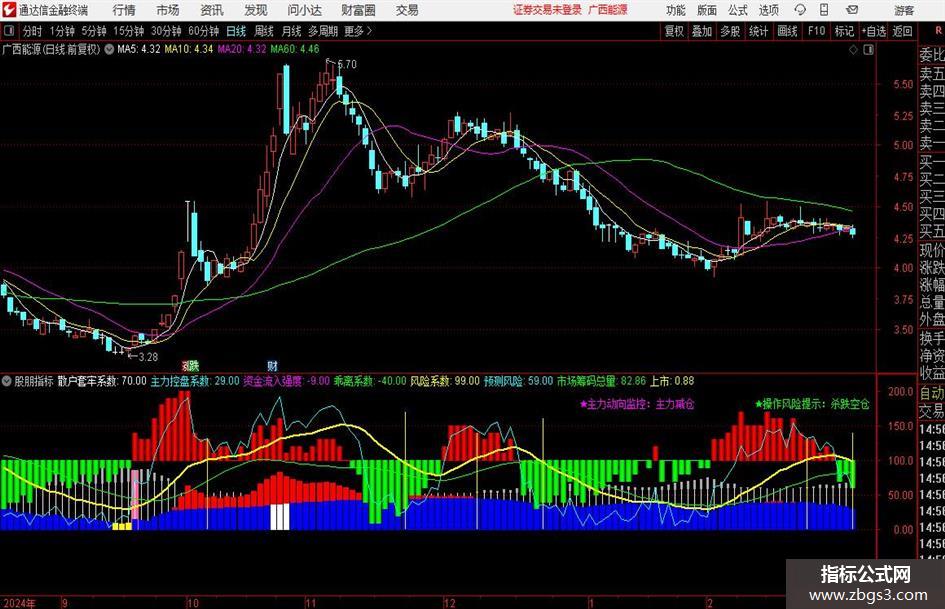This screenshot has height=609, width=945.
Task: Toggle the left sidebar panel icon
Action: coord(8,31)
